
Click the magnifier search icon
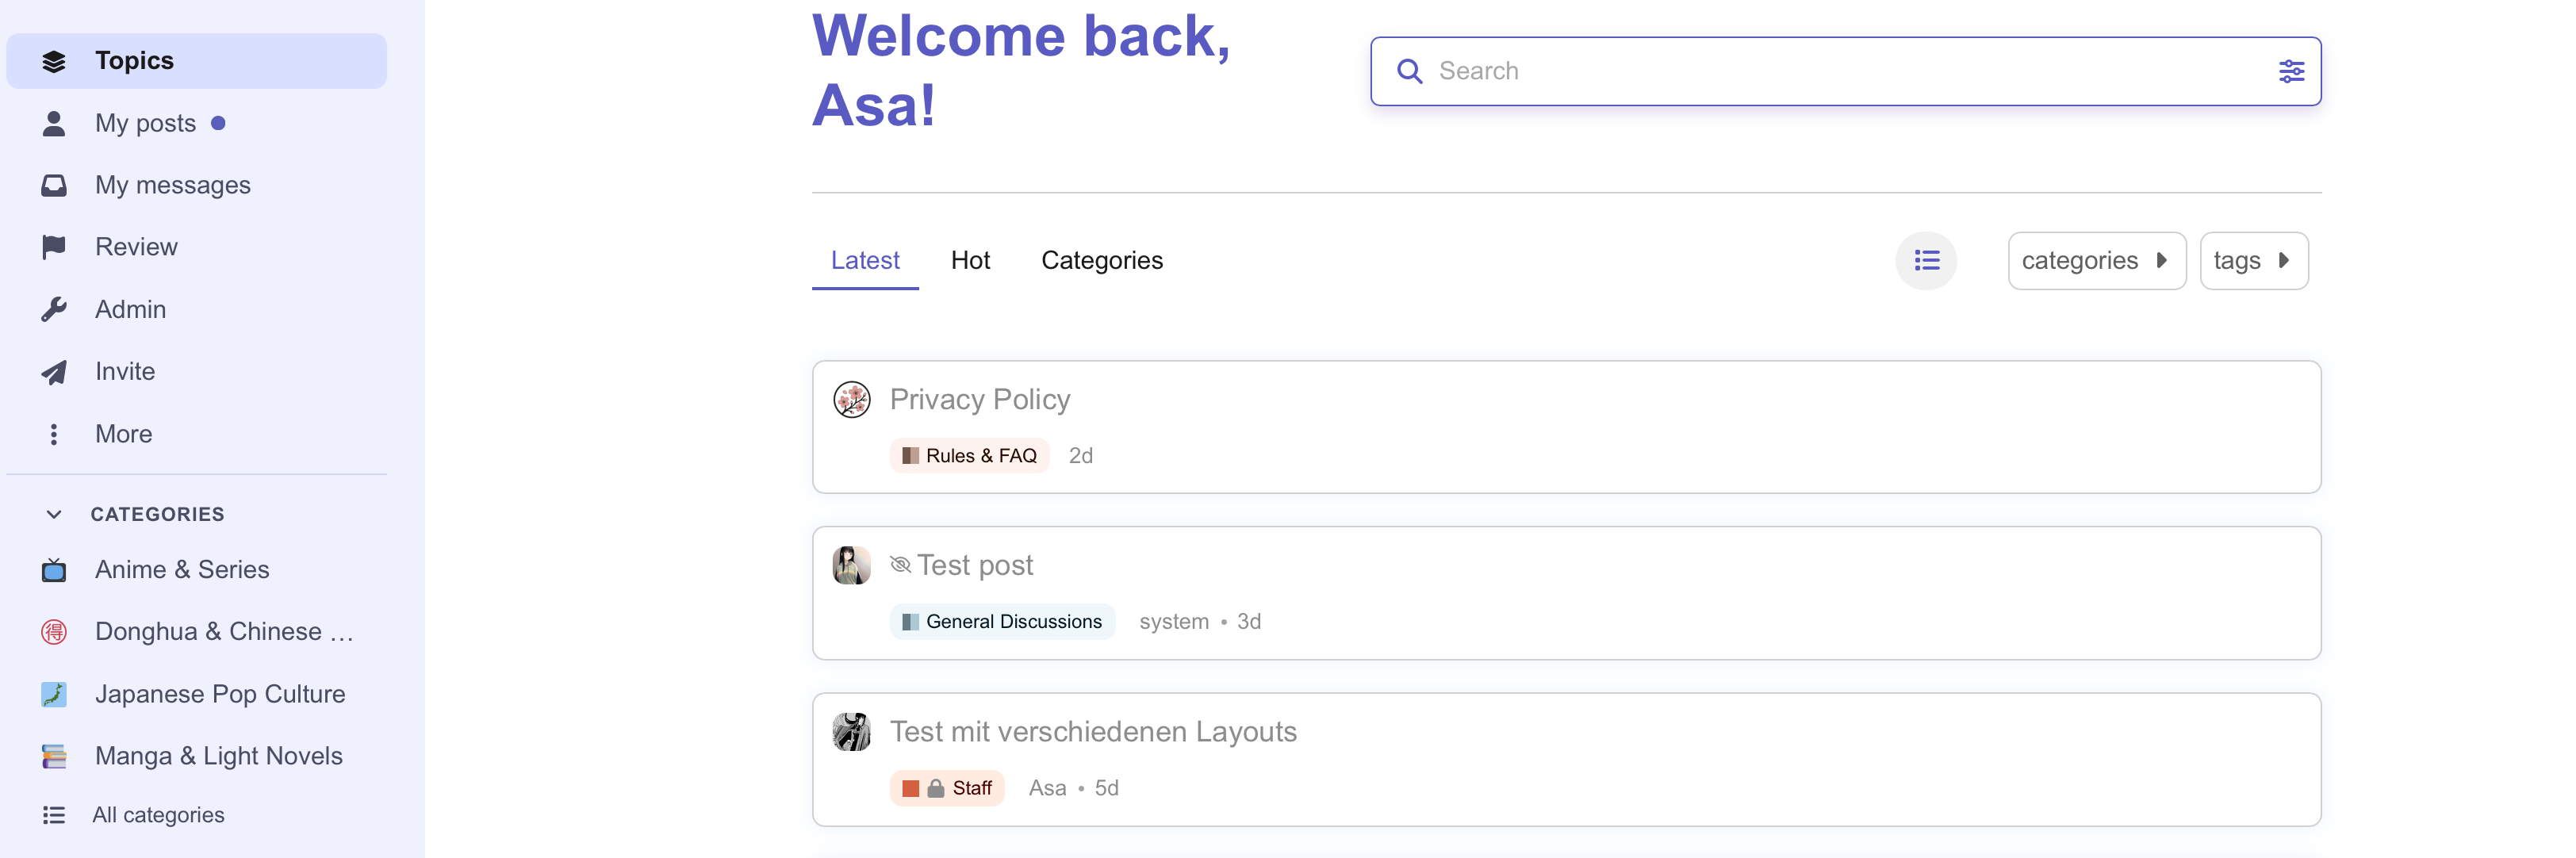(1409, 71)
